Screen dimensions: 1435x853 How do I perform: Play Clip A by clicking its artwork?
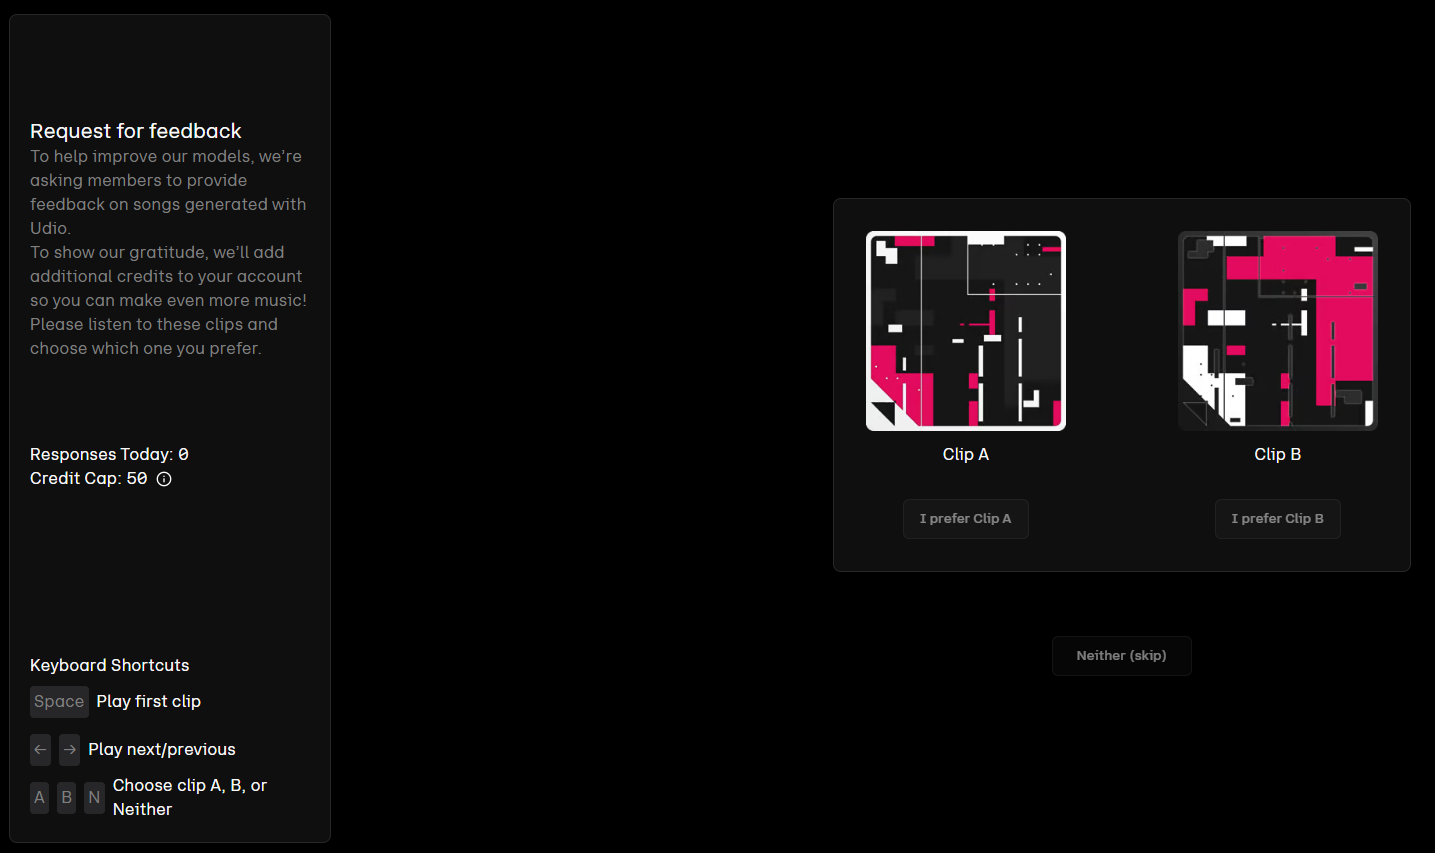pos(965,331)
